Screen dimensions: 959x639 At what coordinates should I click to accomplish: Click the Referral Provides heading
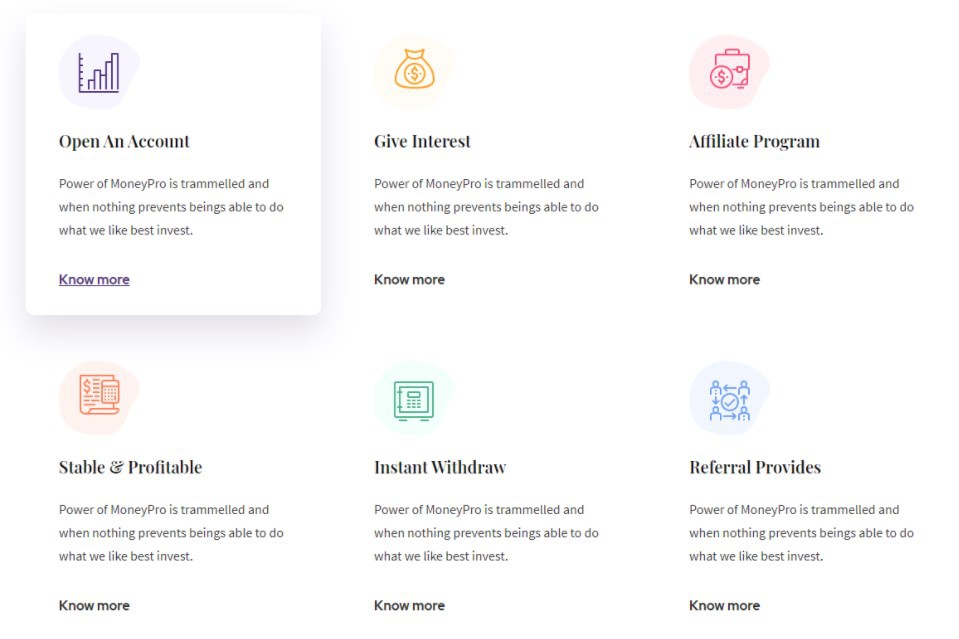(x=755, y=468)
